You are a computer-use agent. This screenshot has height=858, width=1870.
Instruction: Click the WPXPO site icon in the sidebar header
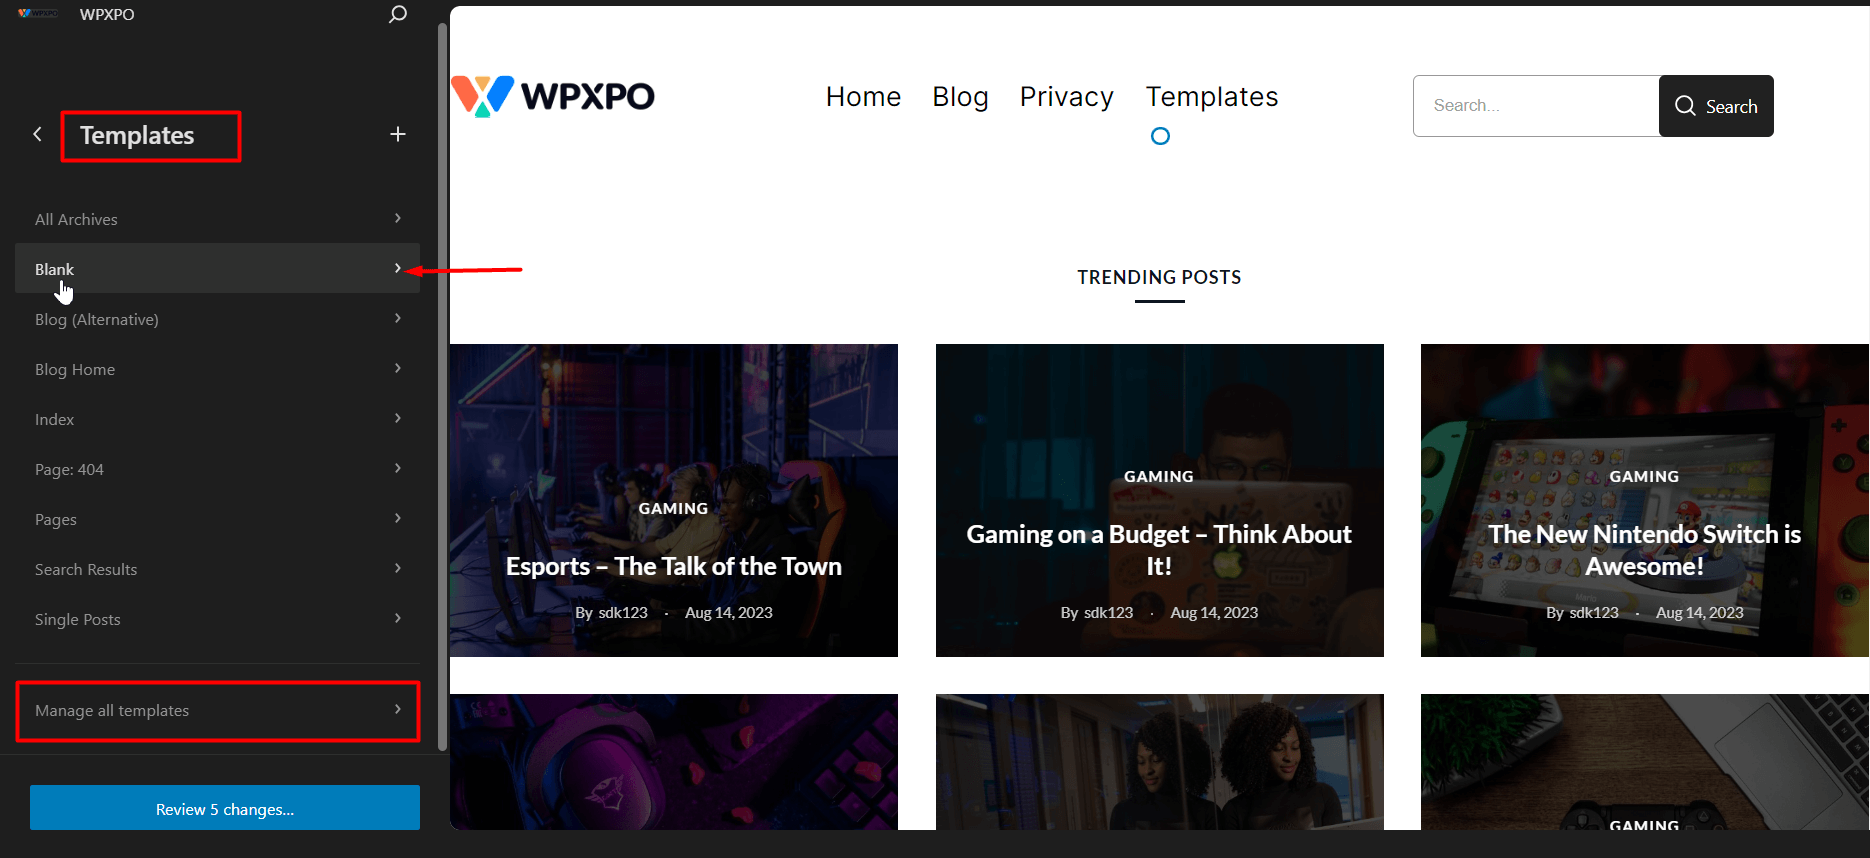click(x=38, y=13)
